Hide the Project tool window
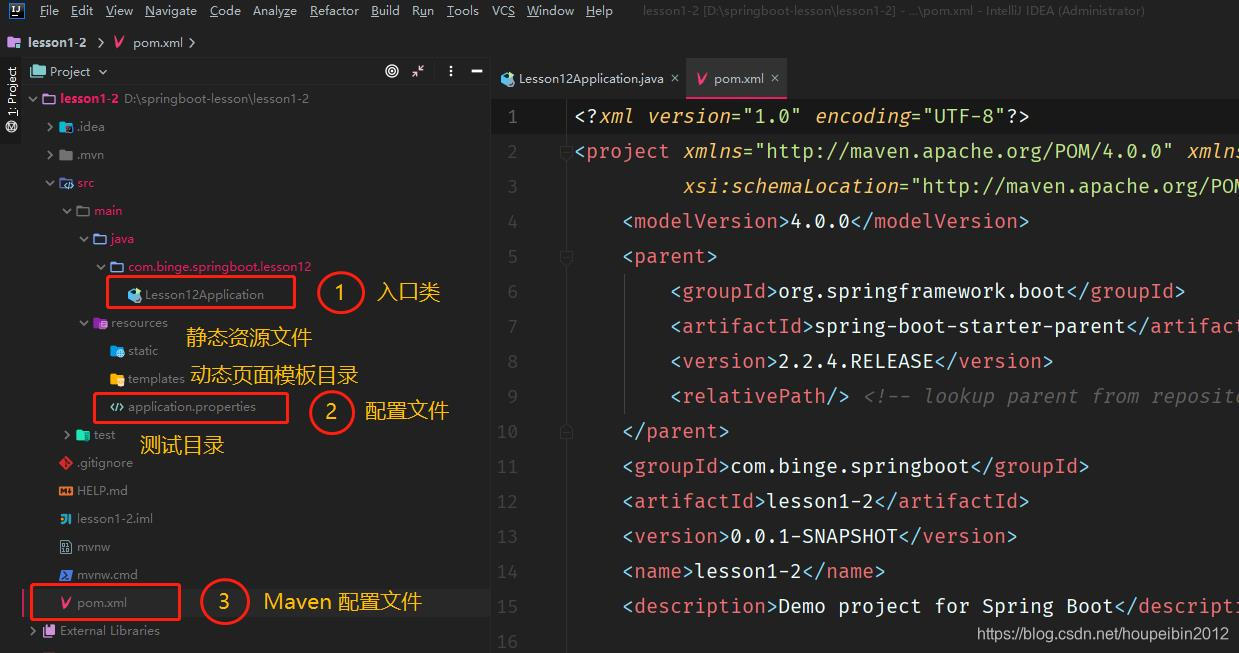1239x653 pixels. pos(478,71)
